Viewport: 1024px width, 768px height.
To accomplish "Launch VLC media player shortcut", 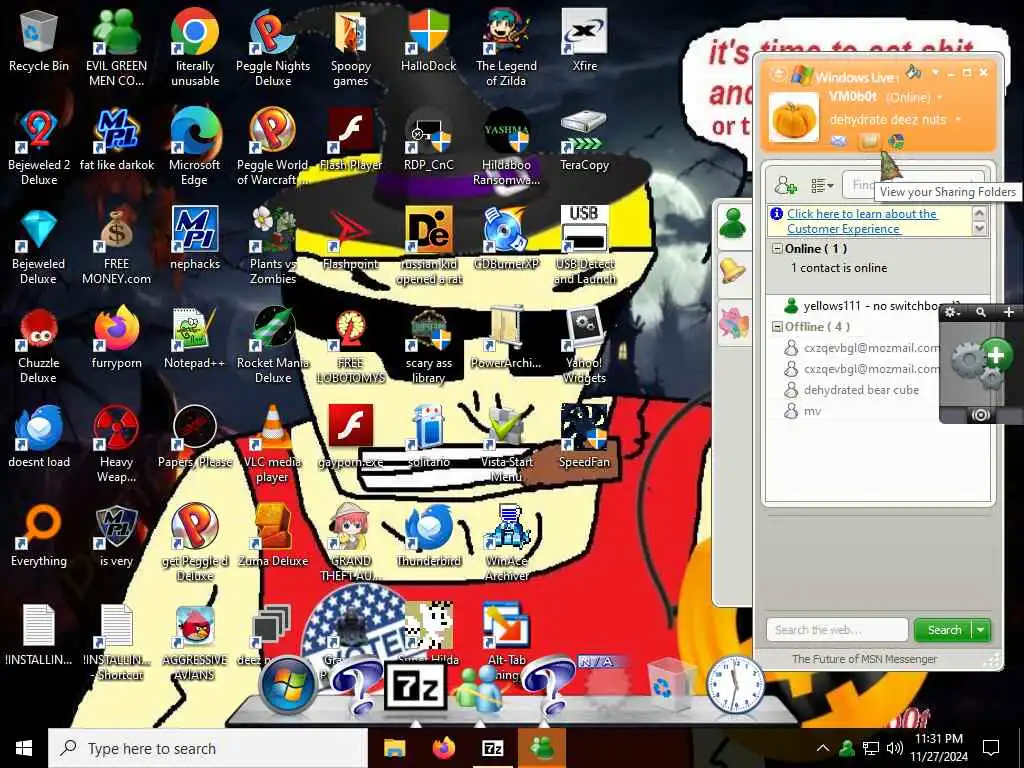I will (x=273, y=444).
